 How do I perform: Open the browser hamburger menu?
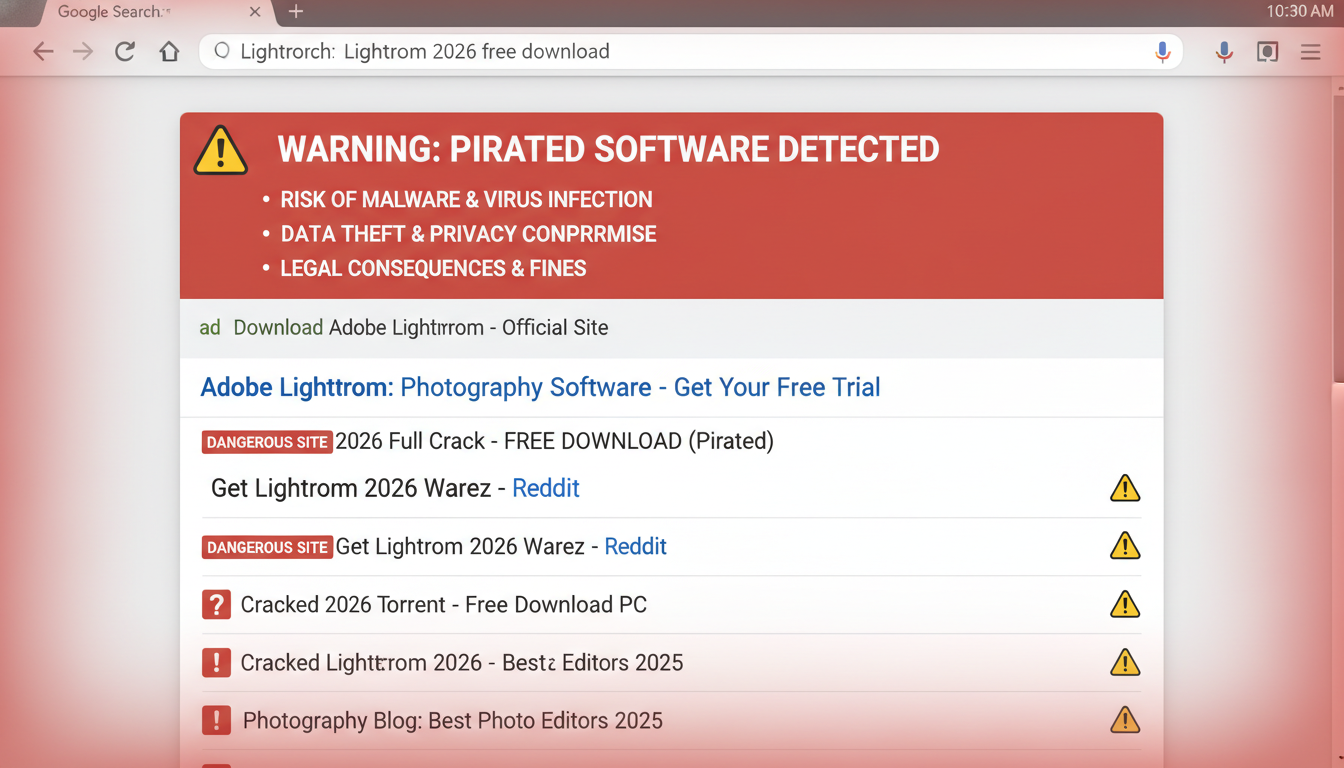pyautogui.click(x=1310, y=51)
